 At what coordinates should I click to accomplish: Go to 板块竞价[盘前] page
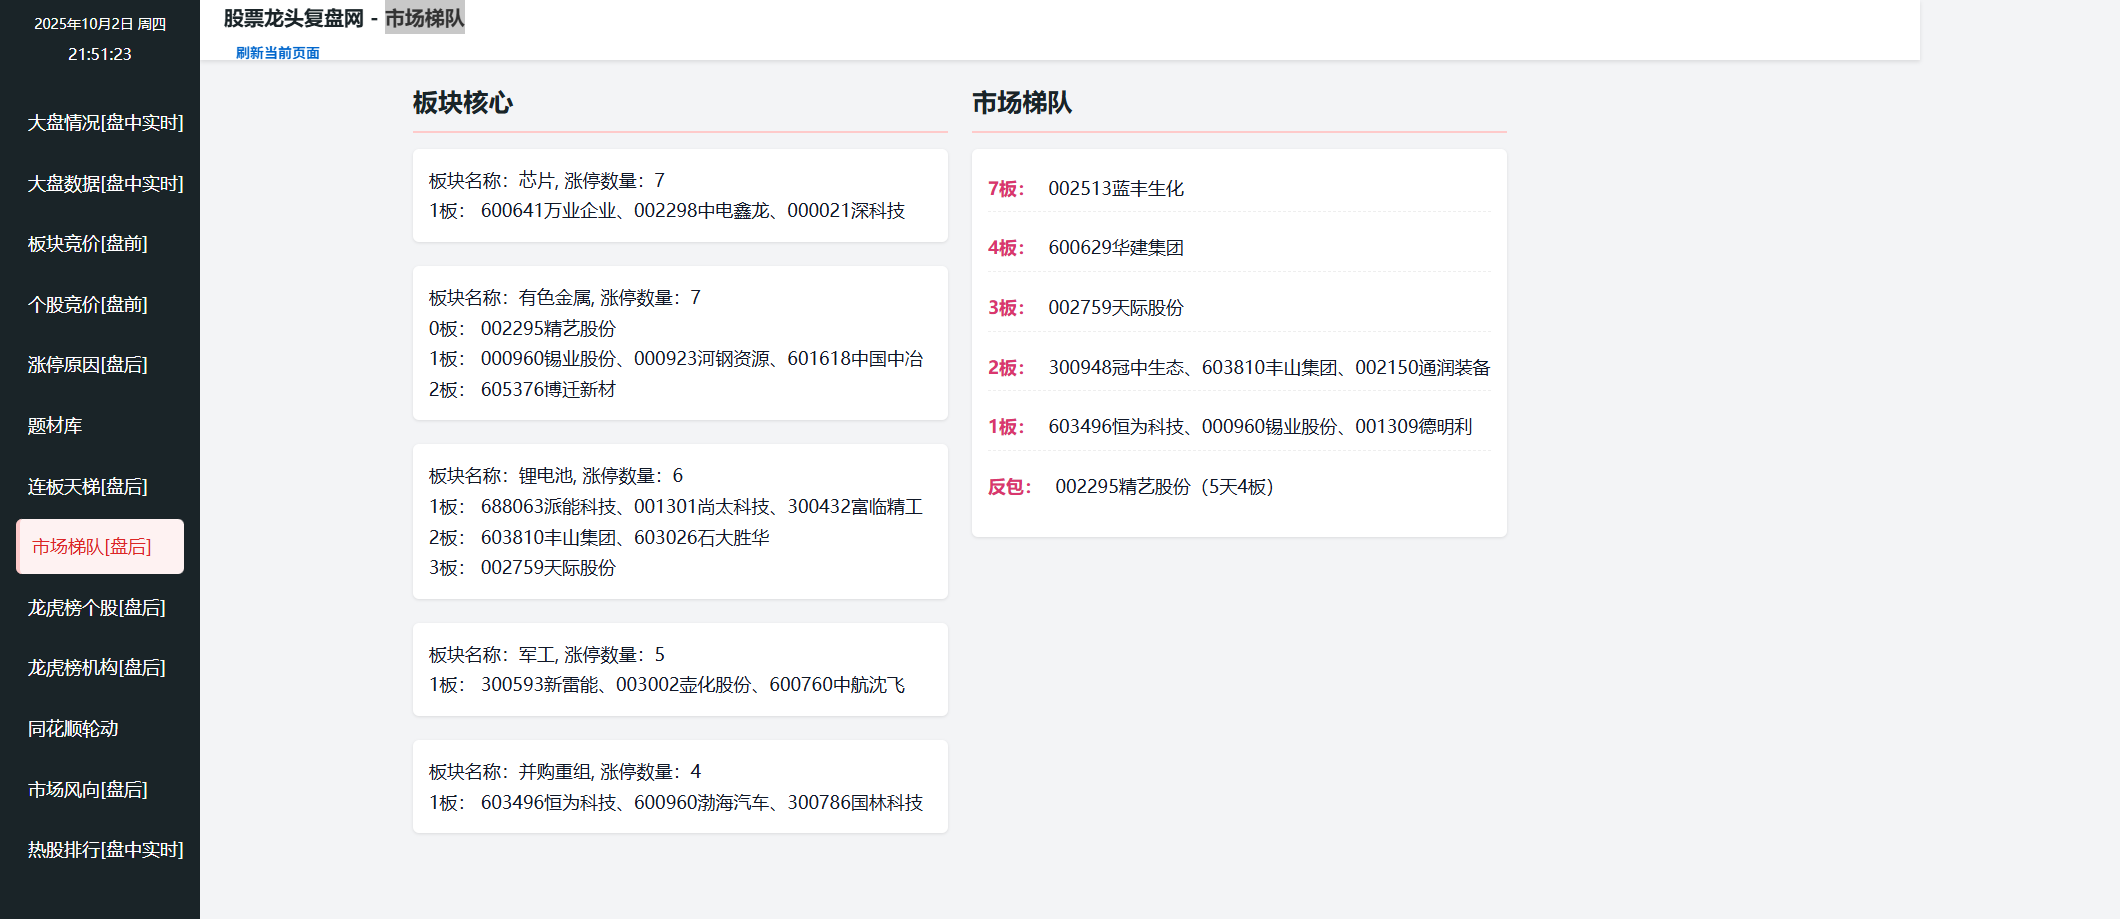pyautogui.click(x=88, y=244)
